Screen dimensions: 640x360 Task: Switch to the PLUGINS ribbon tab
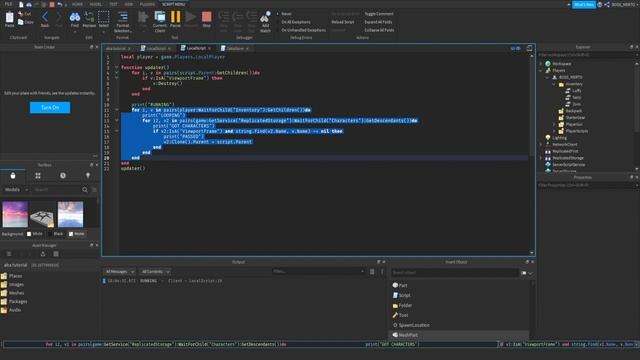tap(147, 4)
